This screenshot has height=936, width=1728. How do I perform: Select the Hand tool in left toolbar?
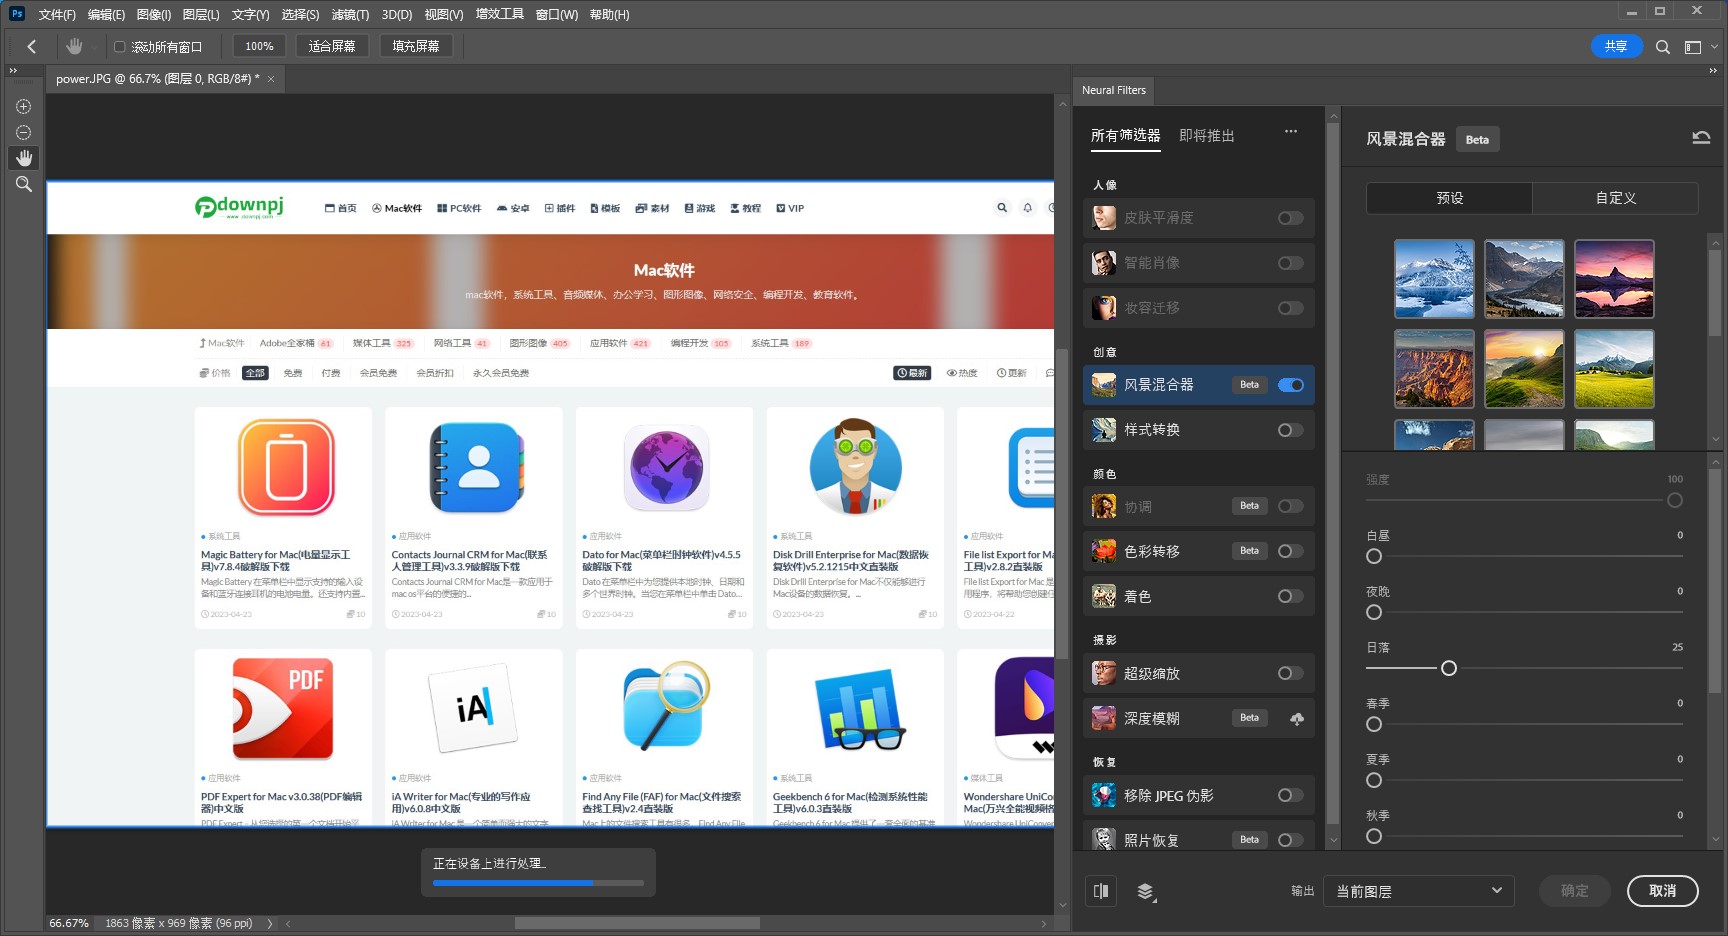(24, 158)
